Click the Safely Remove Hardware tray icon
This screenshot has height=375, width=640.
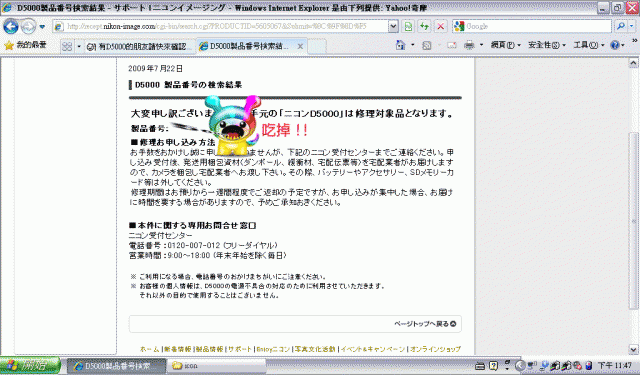tap(544, 365)
